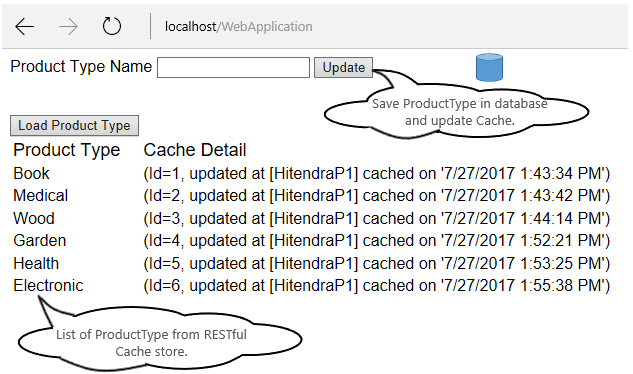Click the blue database cylinder icon
Image resolution: width=633 pixels, height=374 pixels.
pyautogui.click(x=489, y=67)
